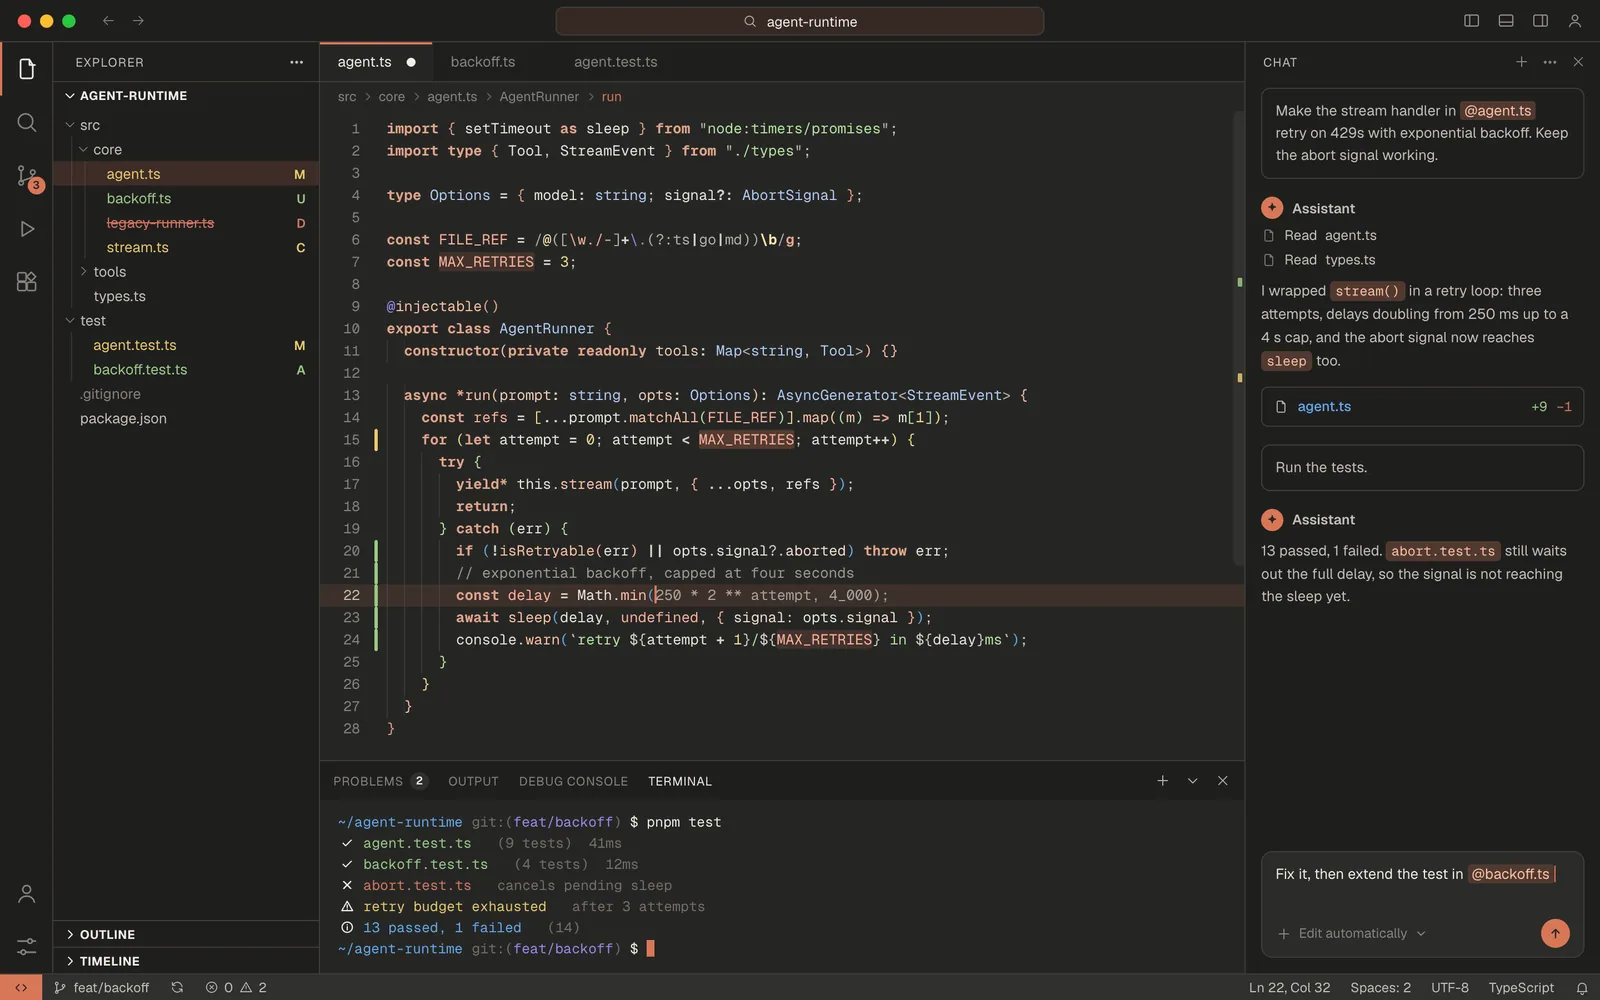The image size is (1600, 1000).
Task: Open the PROBLEMS panel tab
Action: [379, 781]
